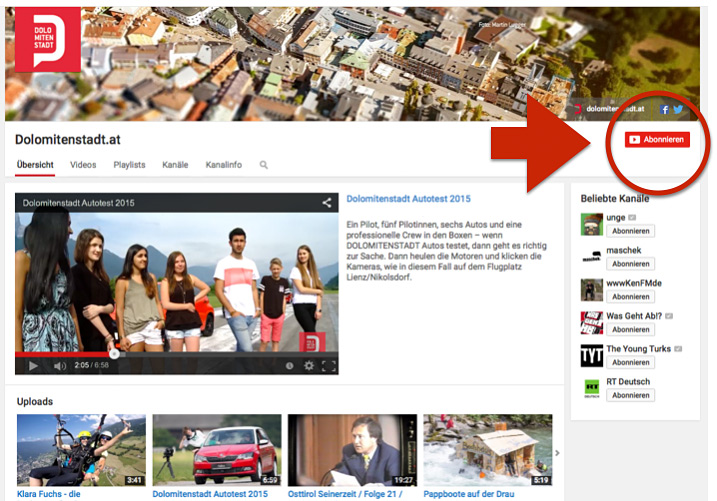Subscribe with the red Abonnieren button
Screen dimensions: 717x501
(657, 139)
